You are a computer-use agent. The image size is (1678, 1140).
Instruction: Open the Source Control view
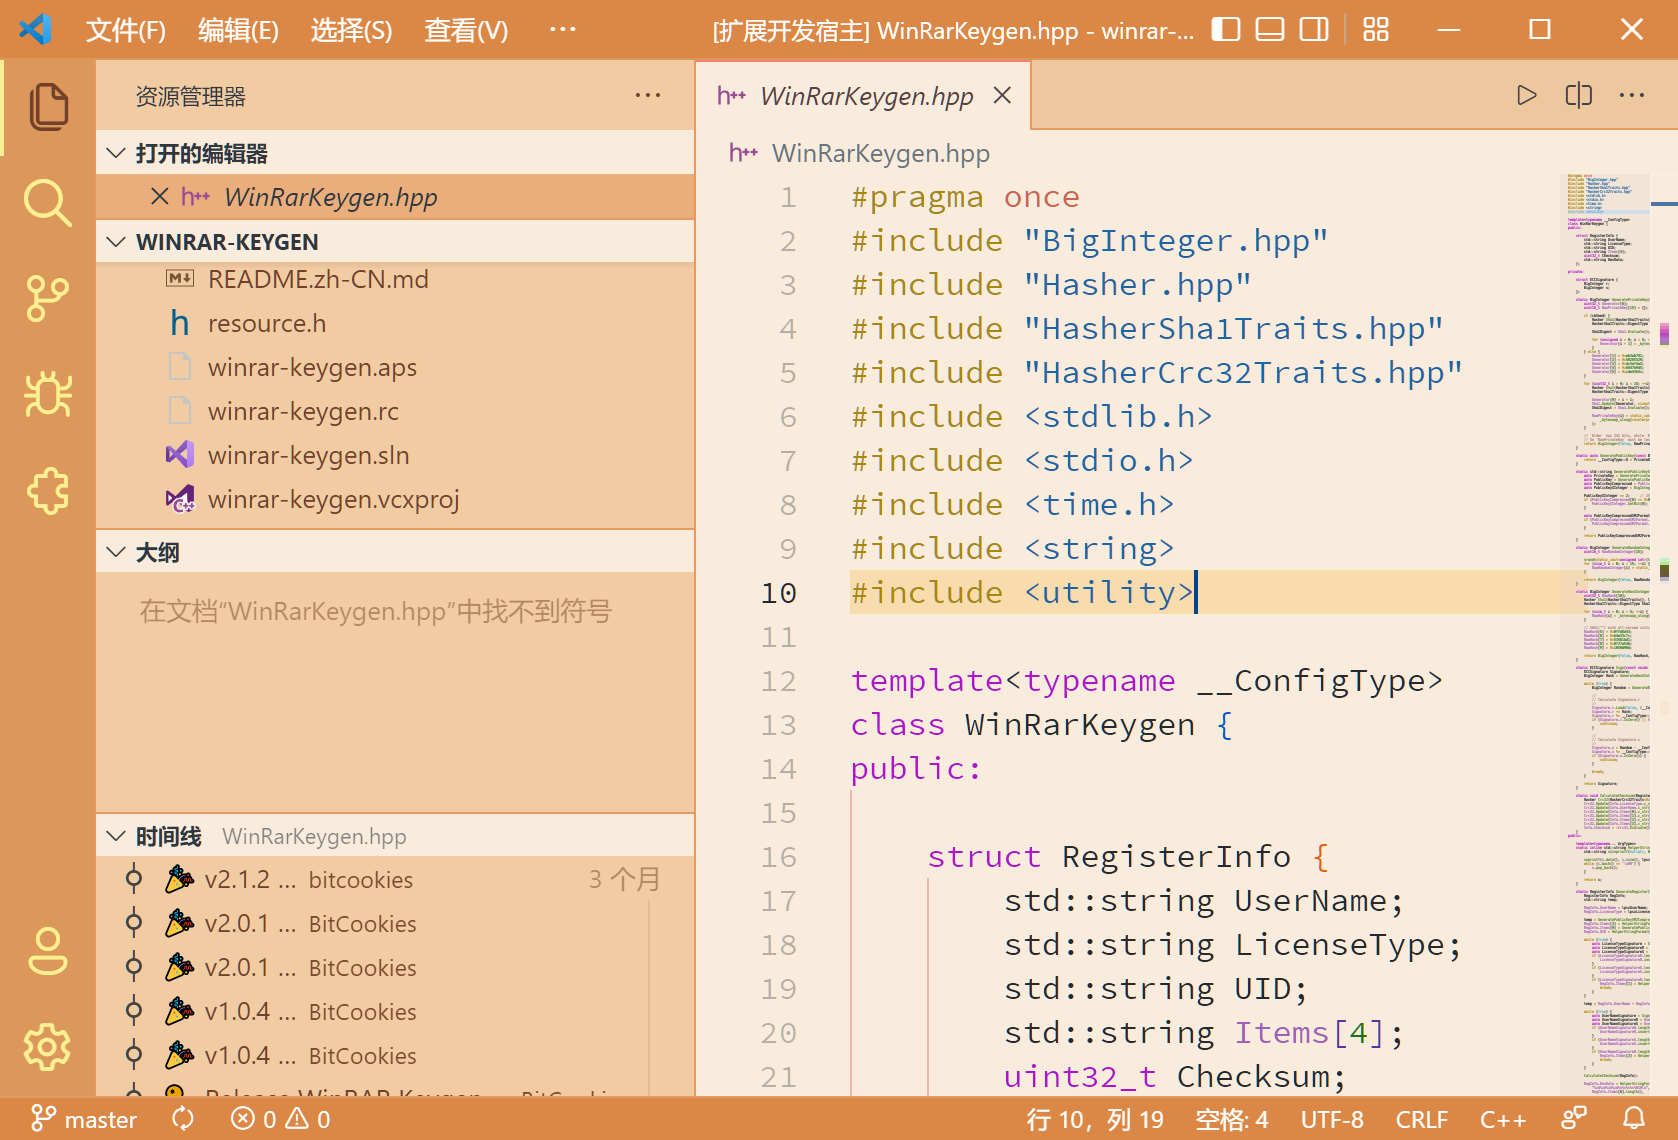pyautogui.click(x=48, y=299)
